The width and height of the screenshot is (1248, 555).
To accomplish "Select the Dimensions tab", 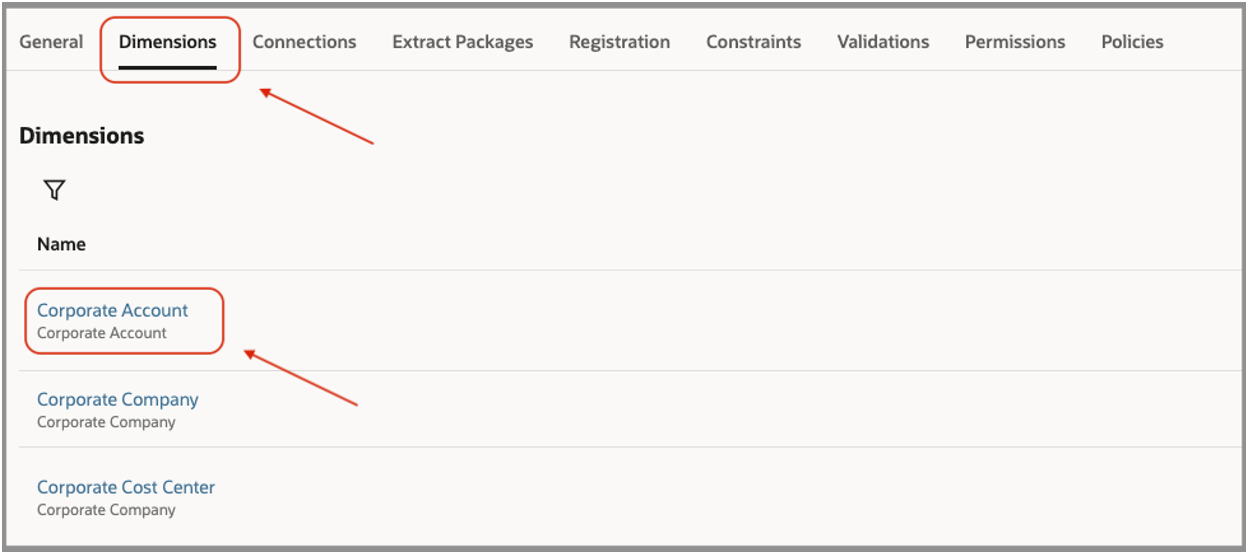I will [168, 42].
